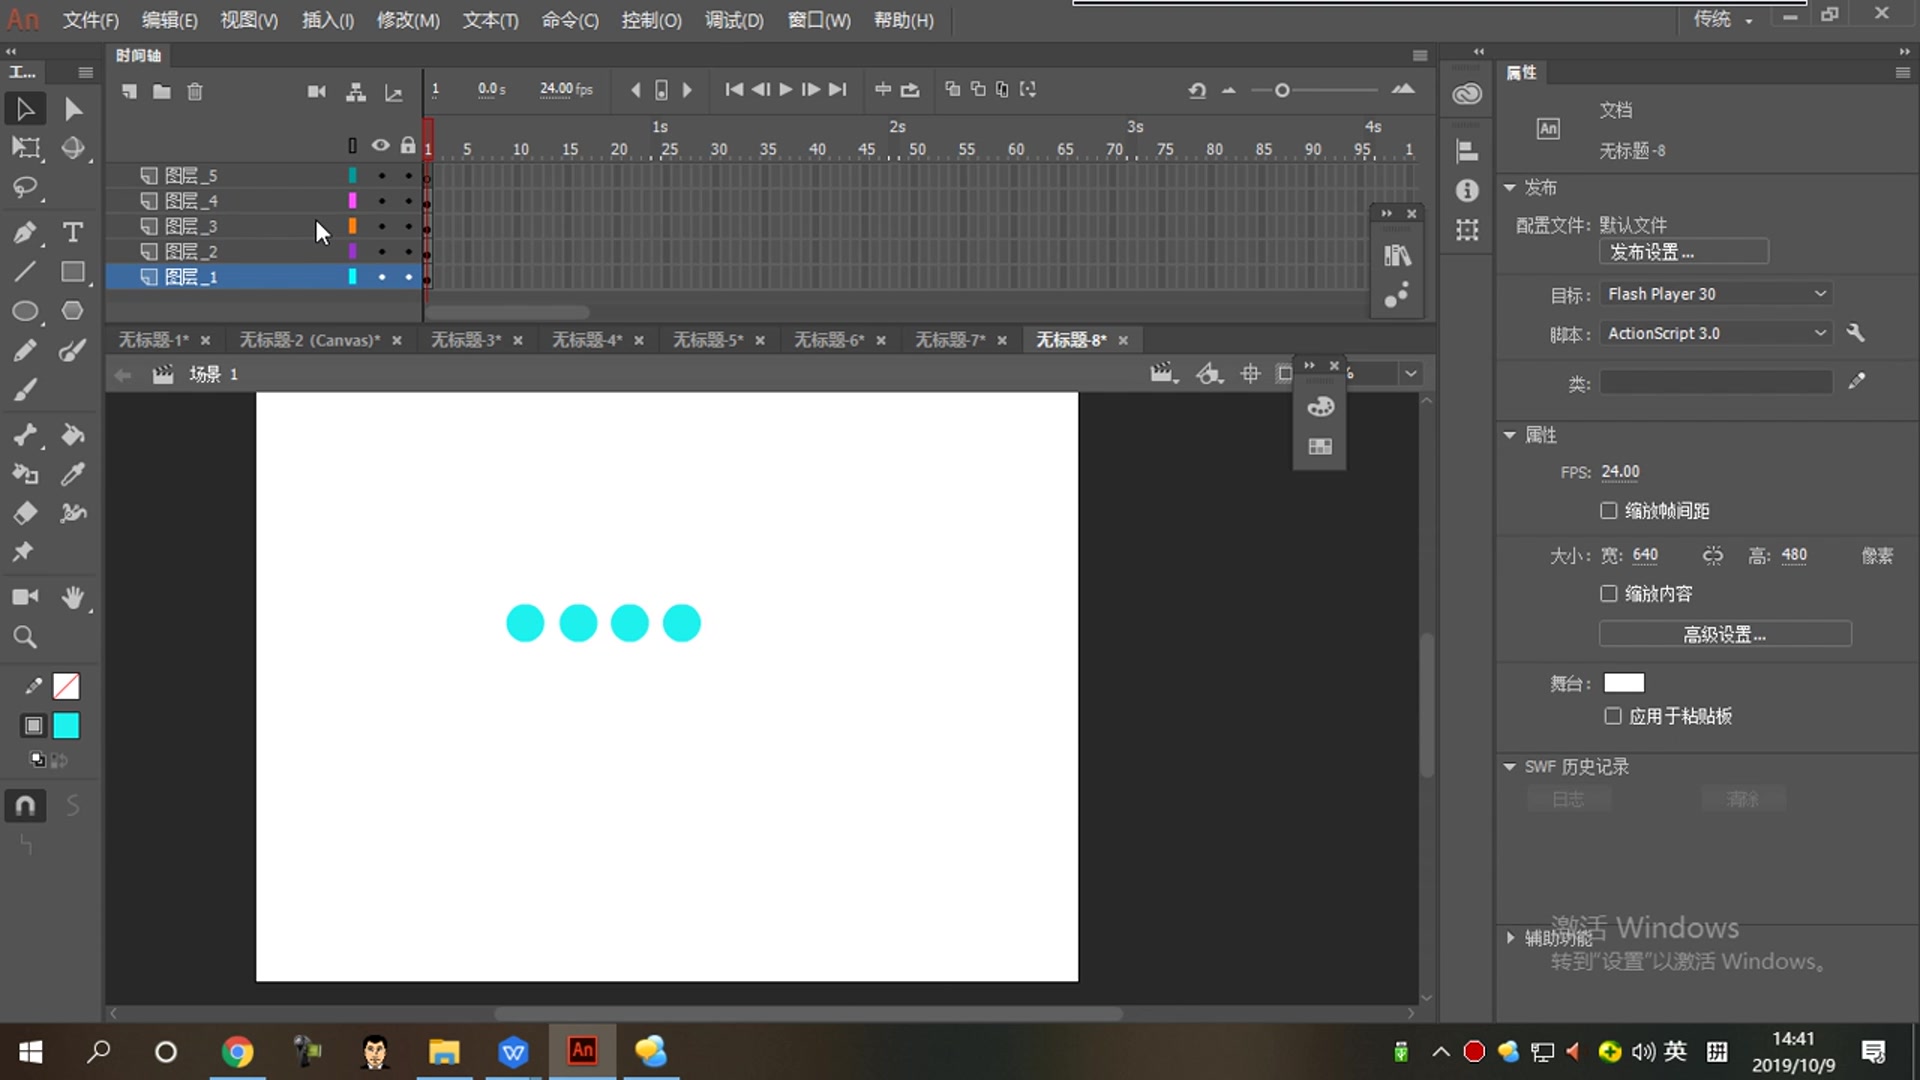This screenshot has height=1080, width=1920.
Task: Select the Lasso tool
Action: click(25, 188)
